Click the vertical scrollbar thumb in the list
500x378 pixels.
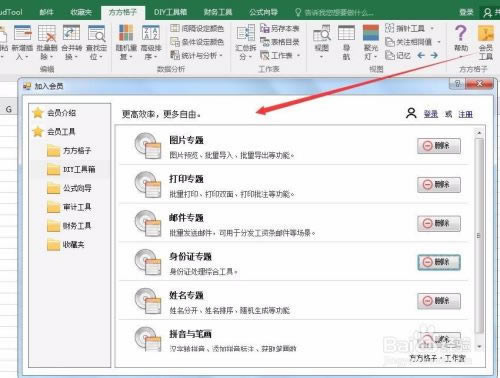(479, 236)
